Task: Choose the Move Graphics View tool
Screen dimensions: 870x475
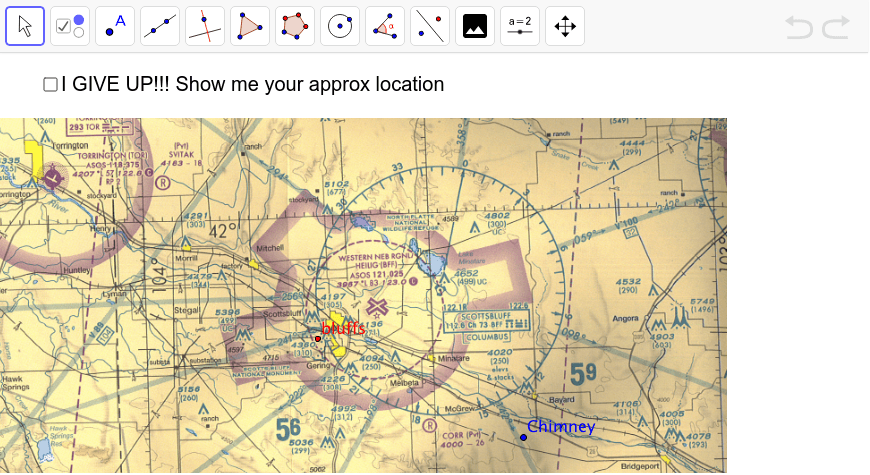Action: [x=564, y=26]
